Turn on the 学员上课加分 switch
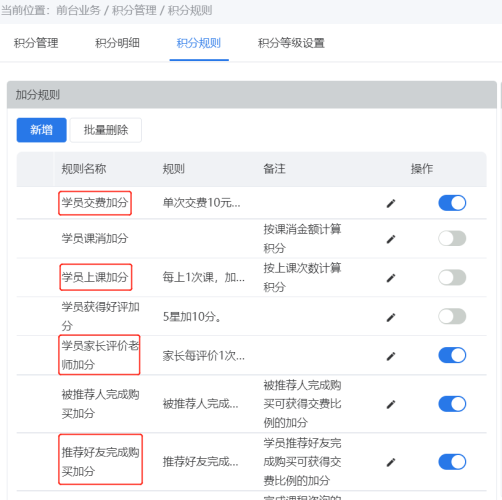The height and width of the screenshot is (500, 502). coord(452,277)
